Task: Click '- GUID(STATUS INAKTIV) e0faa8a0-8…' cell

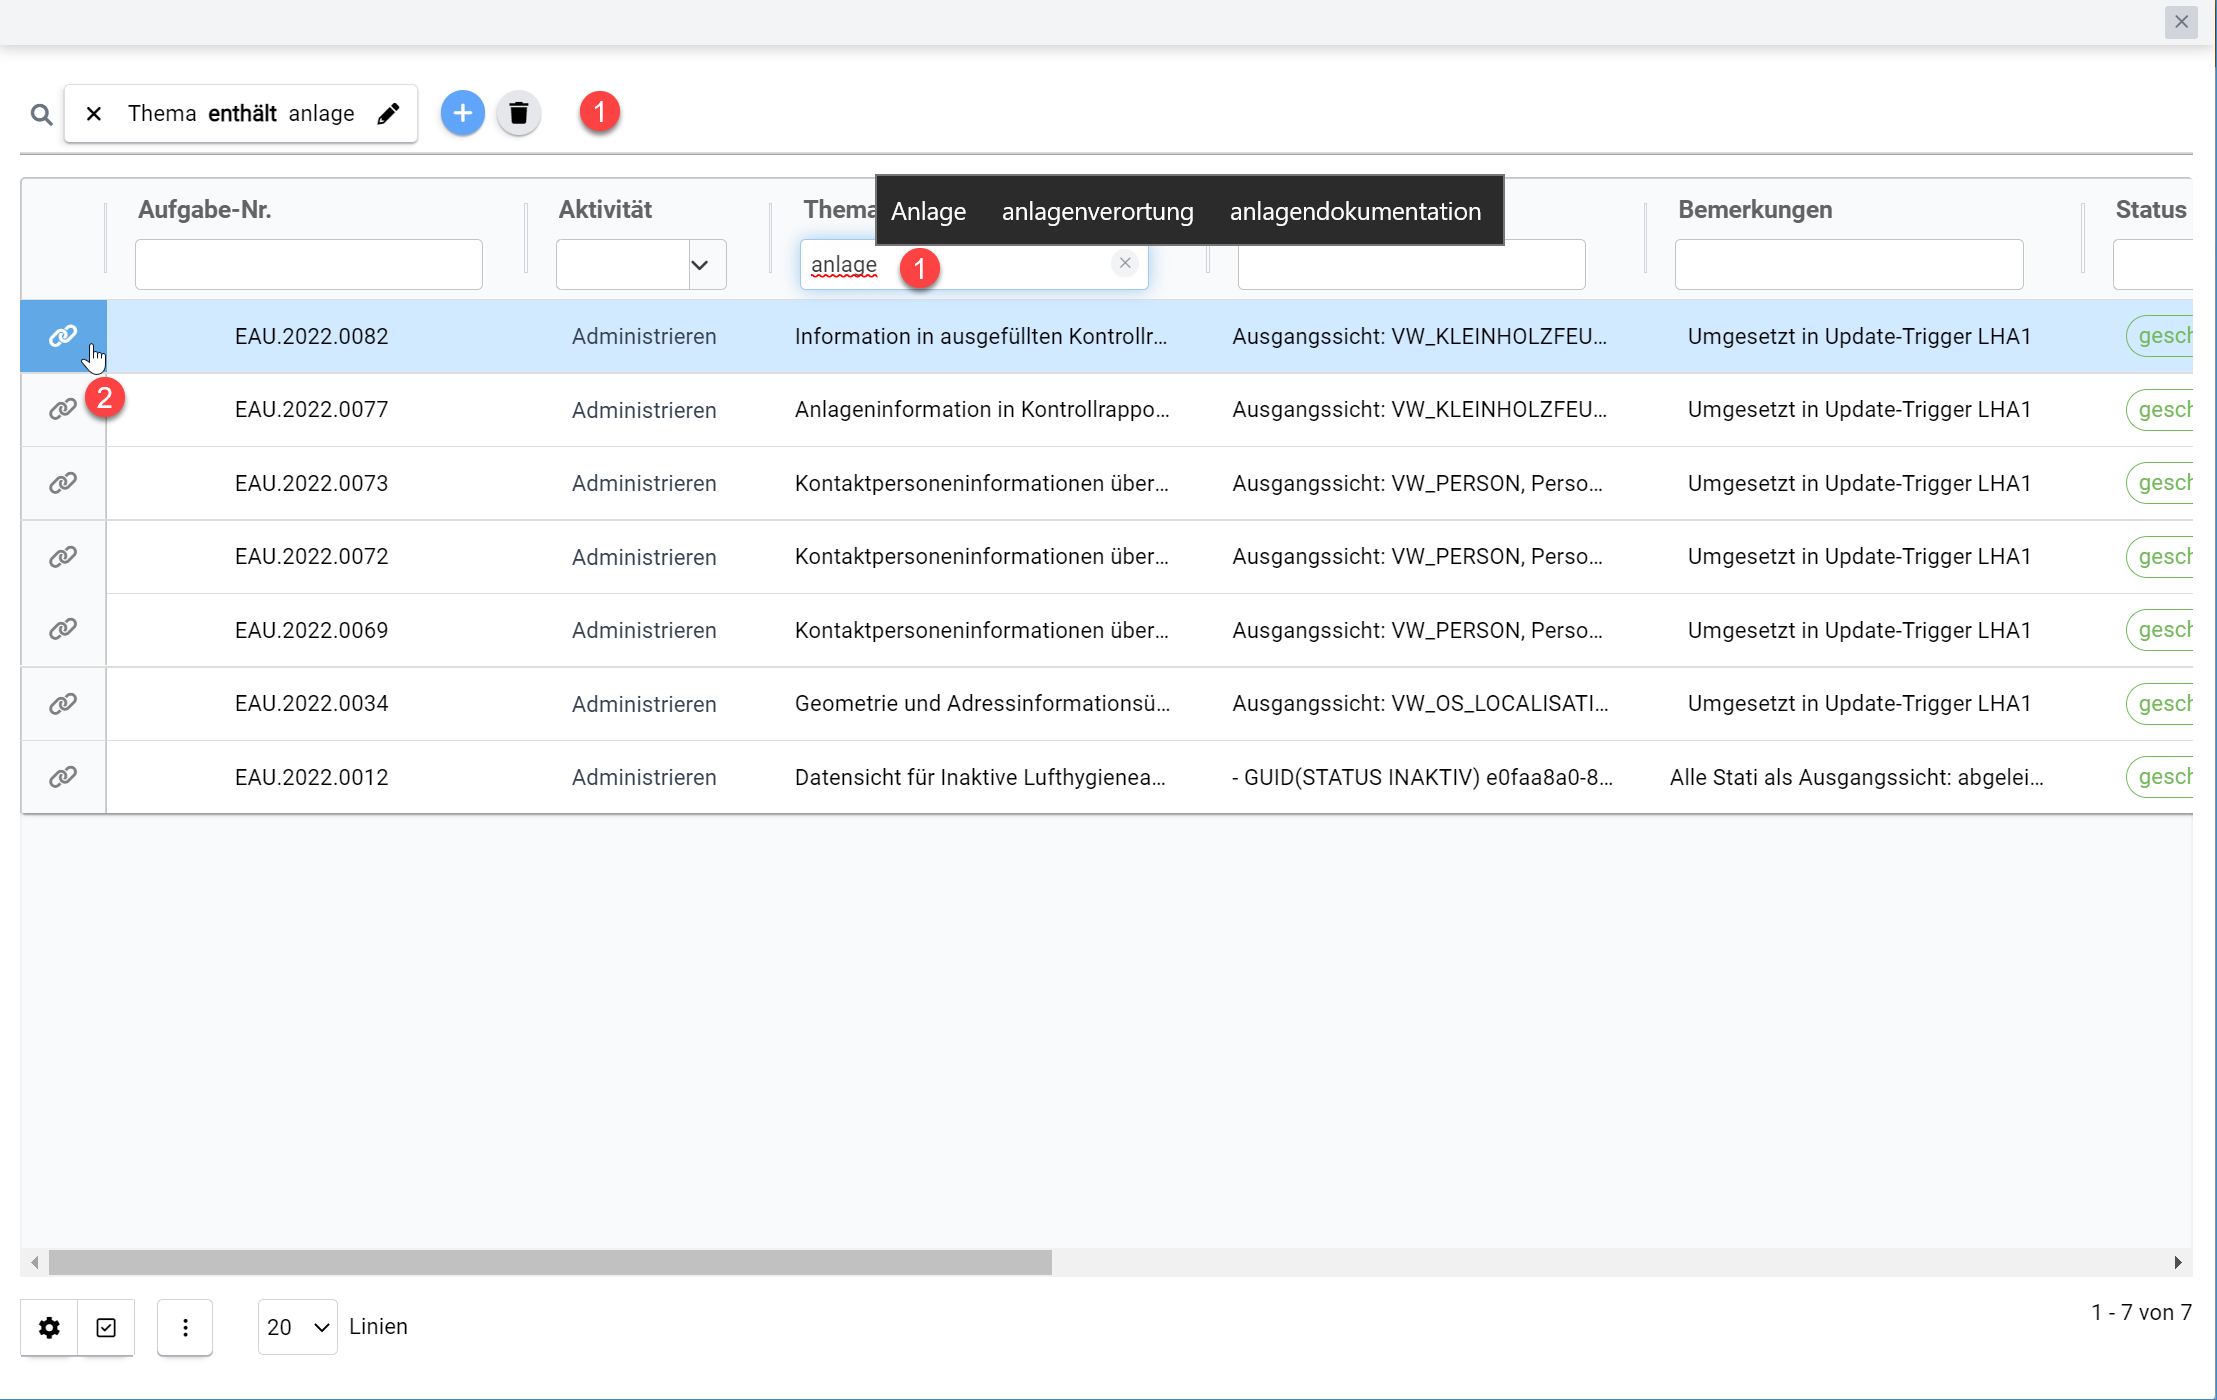Action: click(x=1422, y=777)
